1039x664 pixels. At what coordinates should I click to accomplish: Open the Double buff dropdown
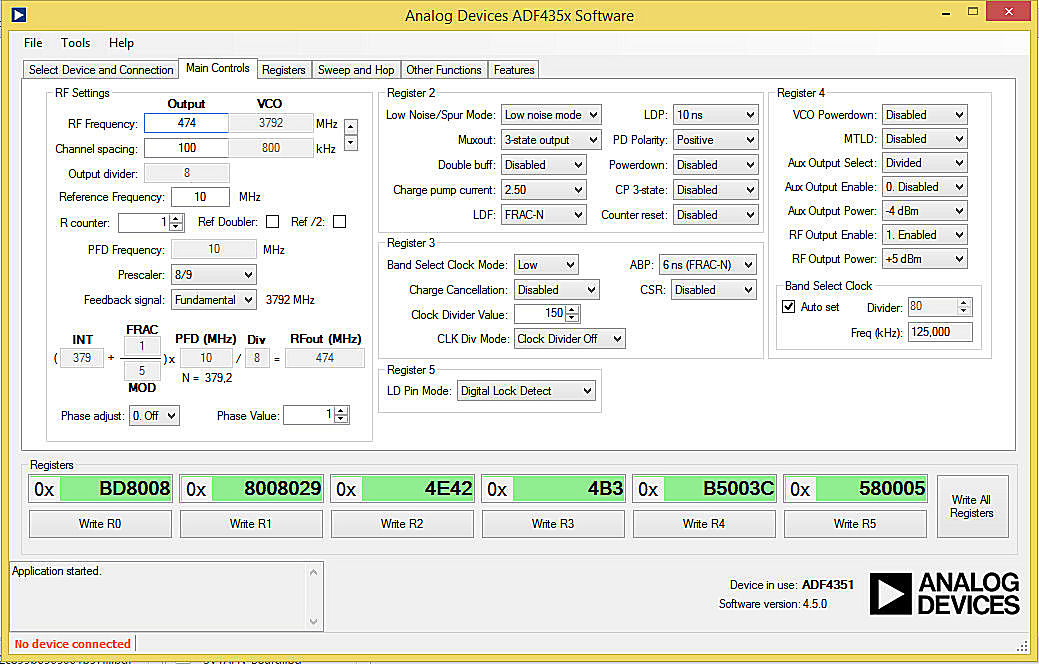click(x=544, y=165)
